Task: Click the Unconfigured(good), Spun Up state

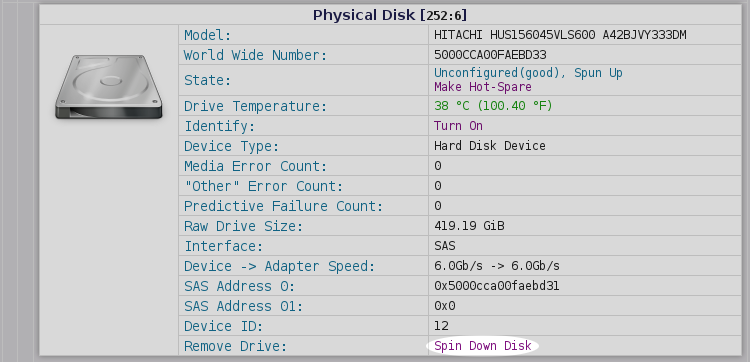Action: pyautogui.click(x=528, y=73)
